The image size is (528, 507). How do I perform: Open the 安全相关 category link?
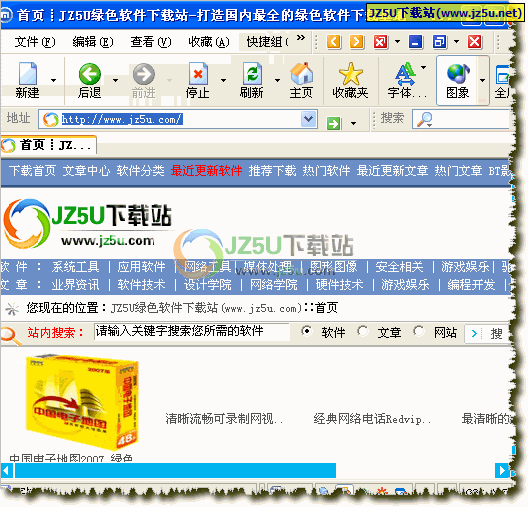399,267
